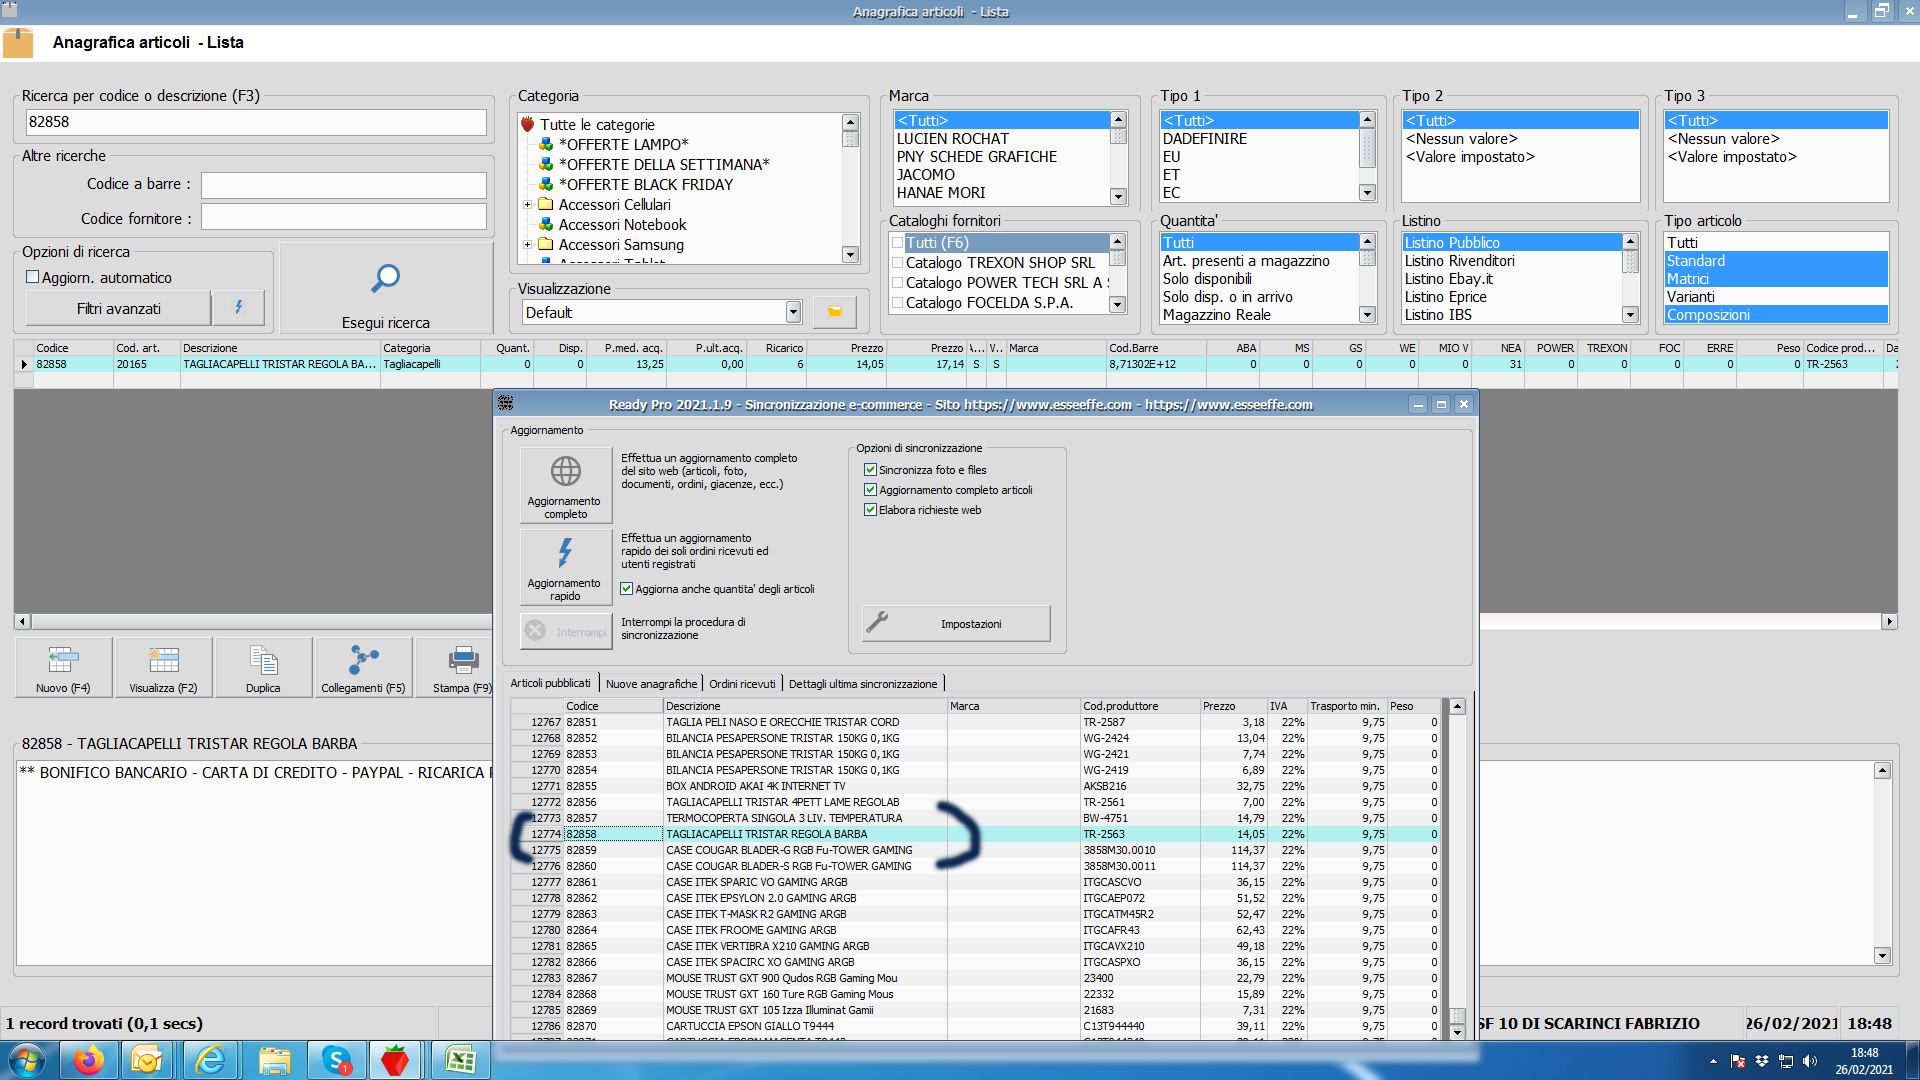Viewport: 1920px width, 1080px height.
Task: Uncheck Sincronizza foto e files
Action: point(870,470)
